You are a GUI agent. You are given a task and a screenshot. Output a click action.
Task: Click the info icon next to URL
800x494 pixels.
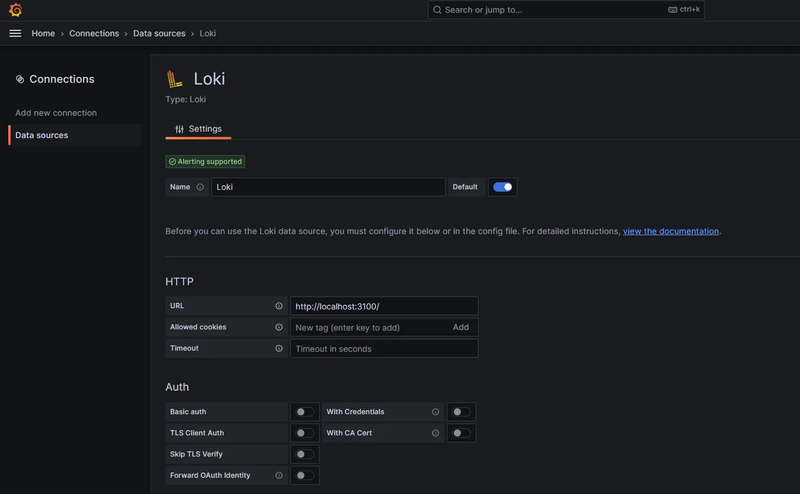tap(279, 306)
